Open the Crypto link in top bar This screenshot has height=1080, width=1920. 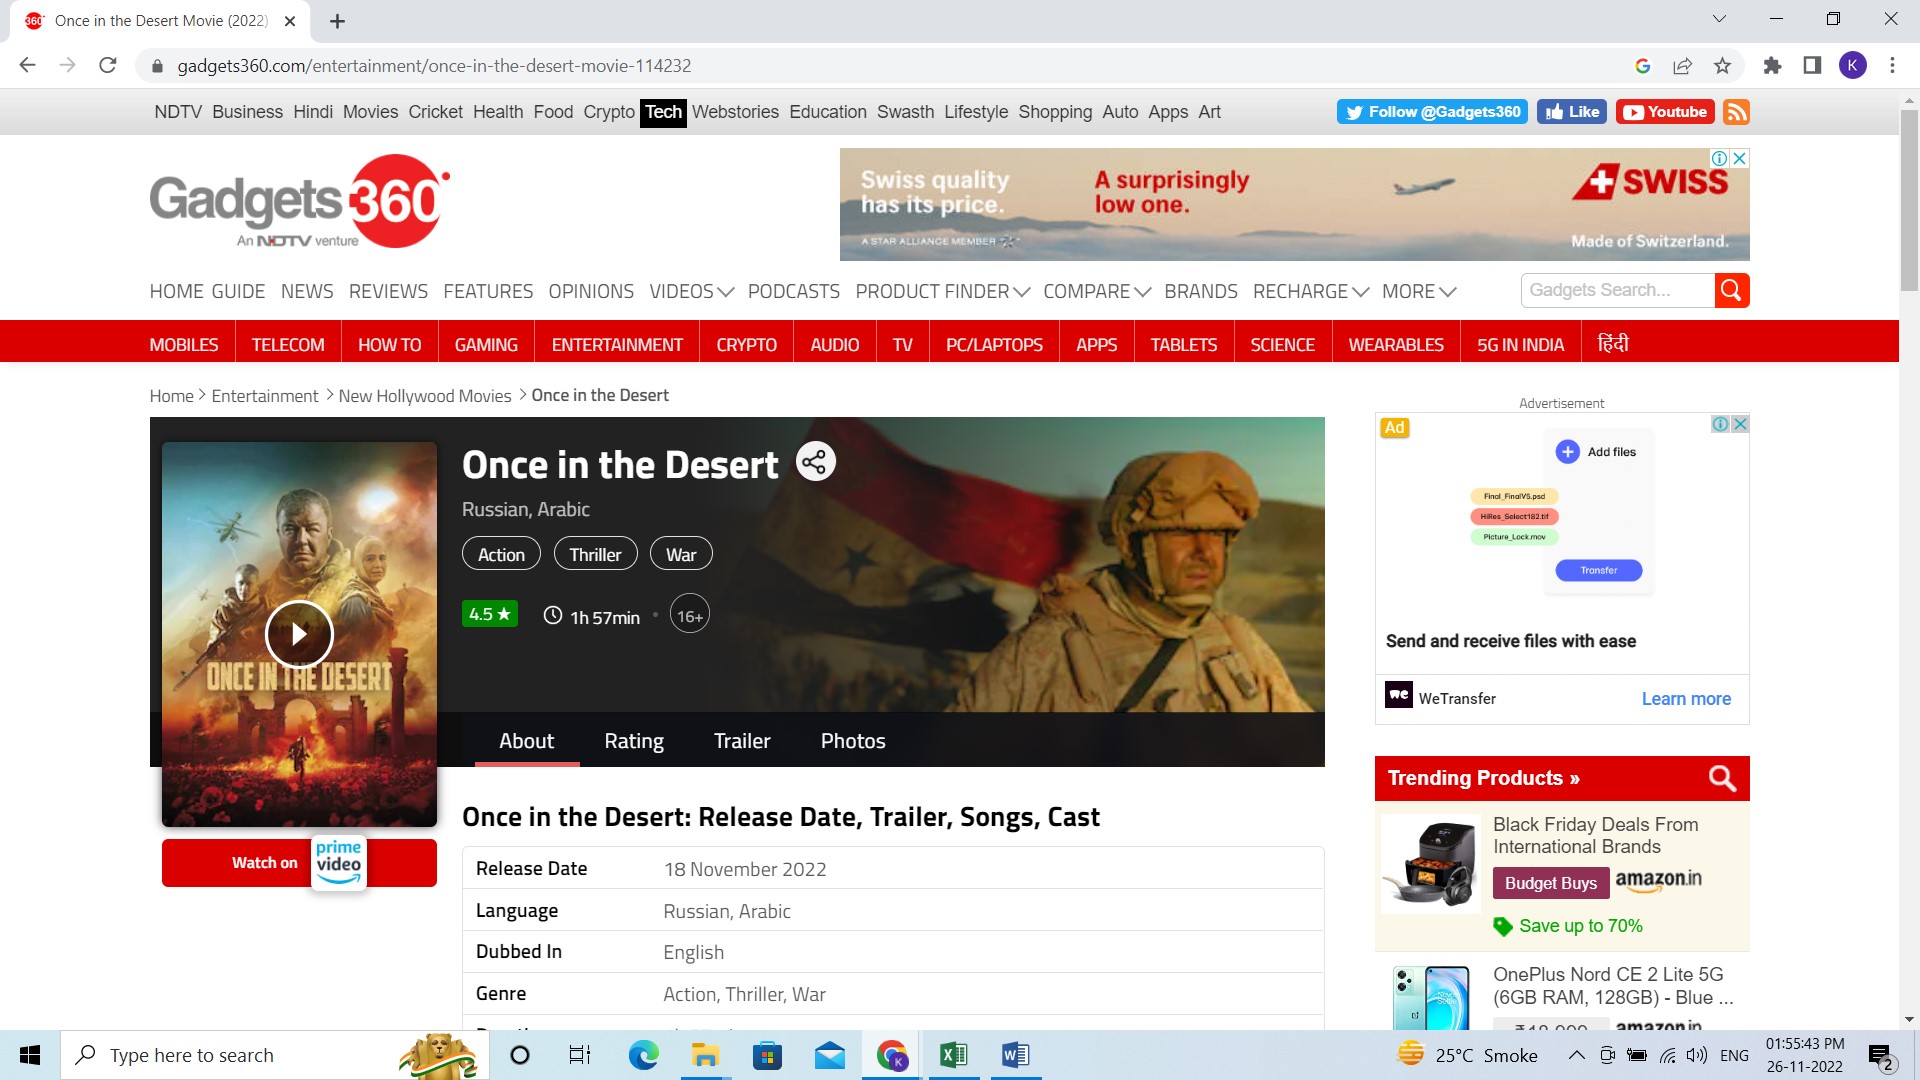click(609, 112)
